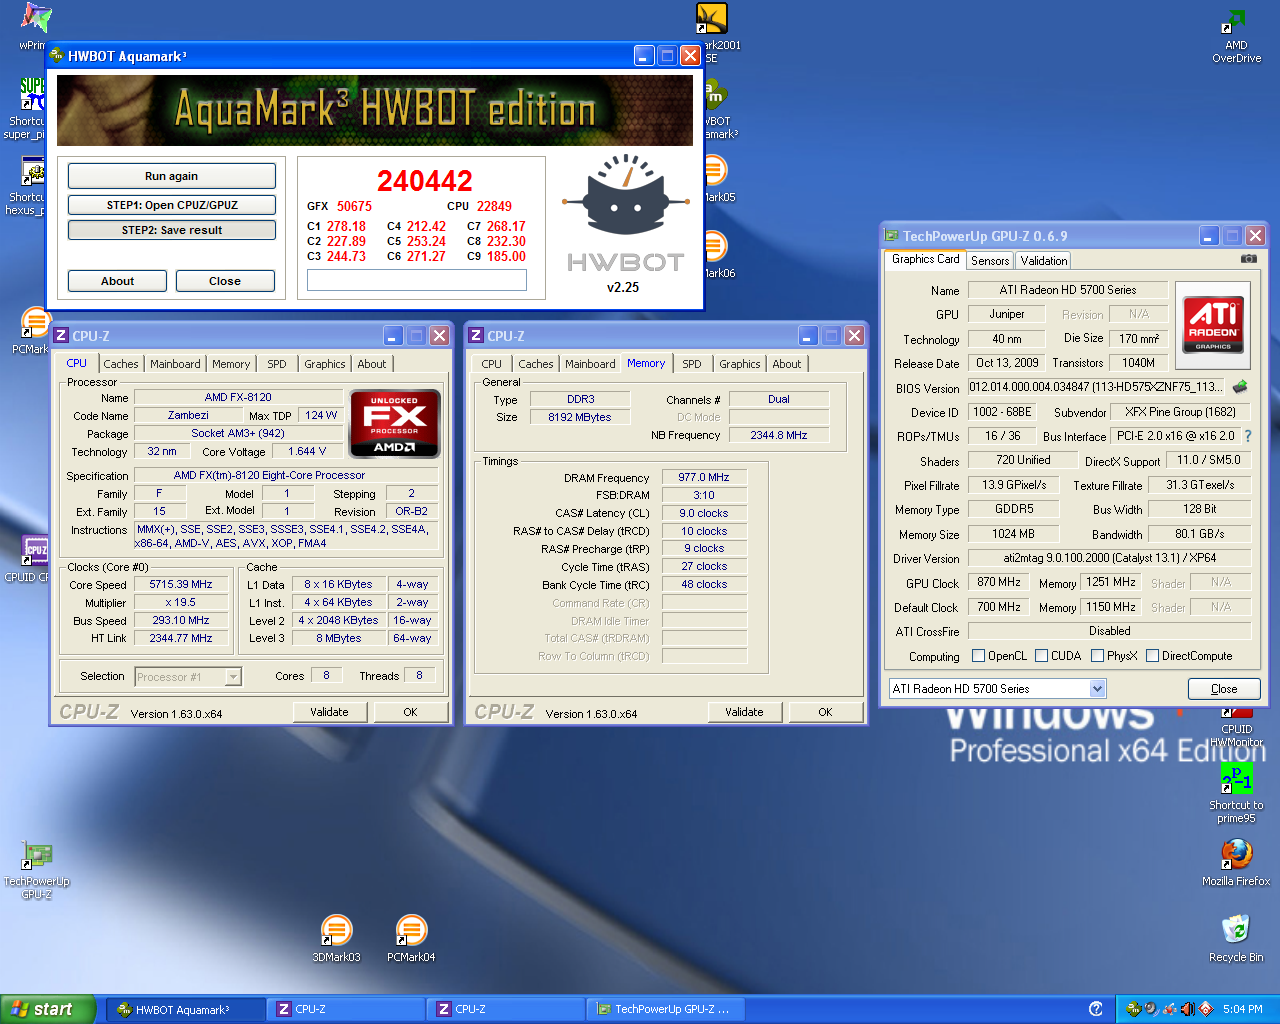This screenshot has height=1024, width=1280.
Task: Click the BIOS save icon in GPU-Z
Action: coord(1240,387)
